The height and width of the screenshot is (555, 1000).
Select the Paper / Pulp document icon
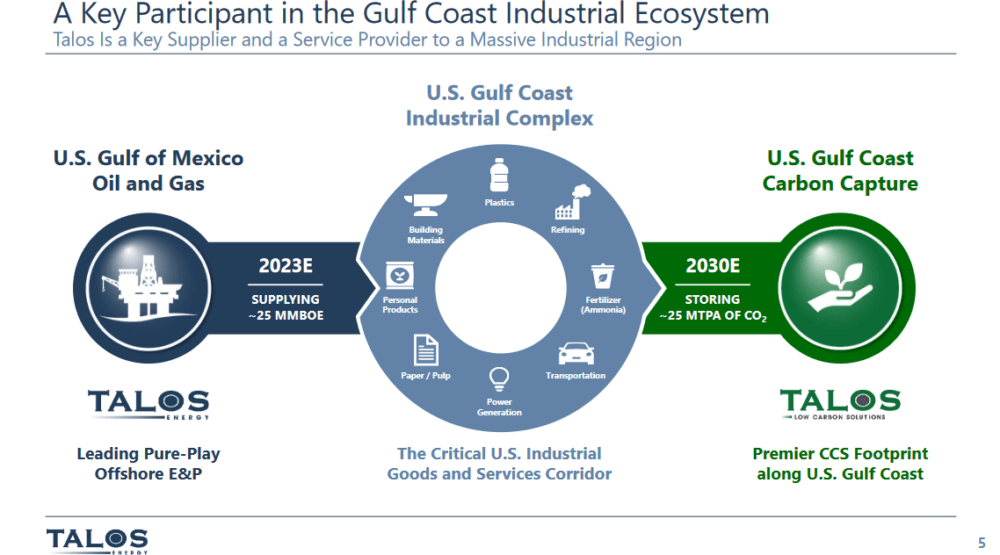[425, 350]
